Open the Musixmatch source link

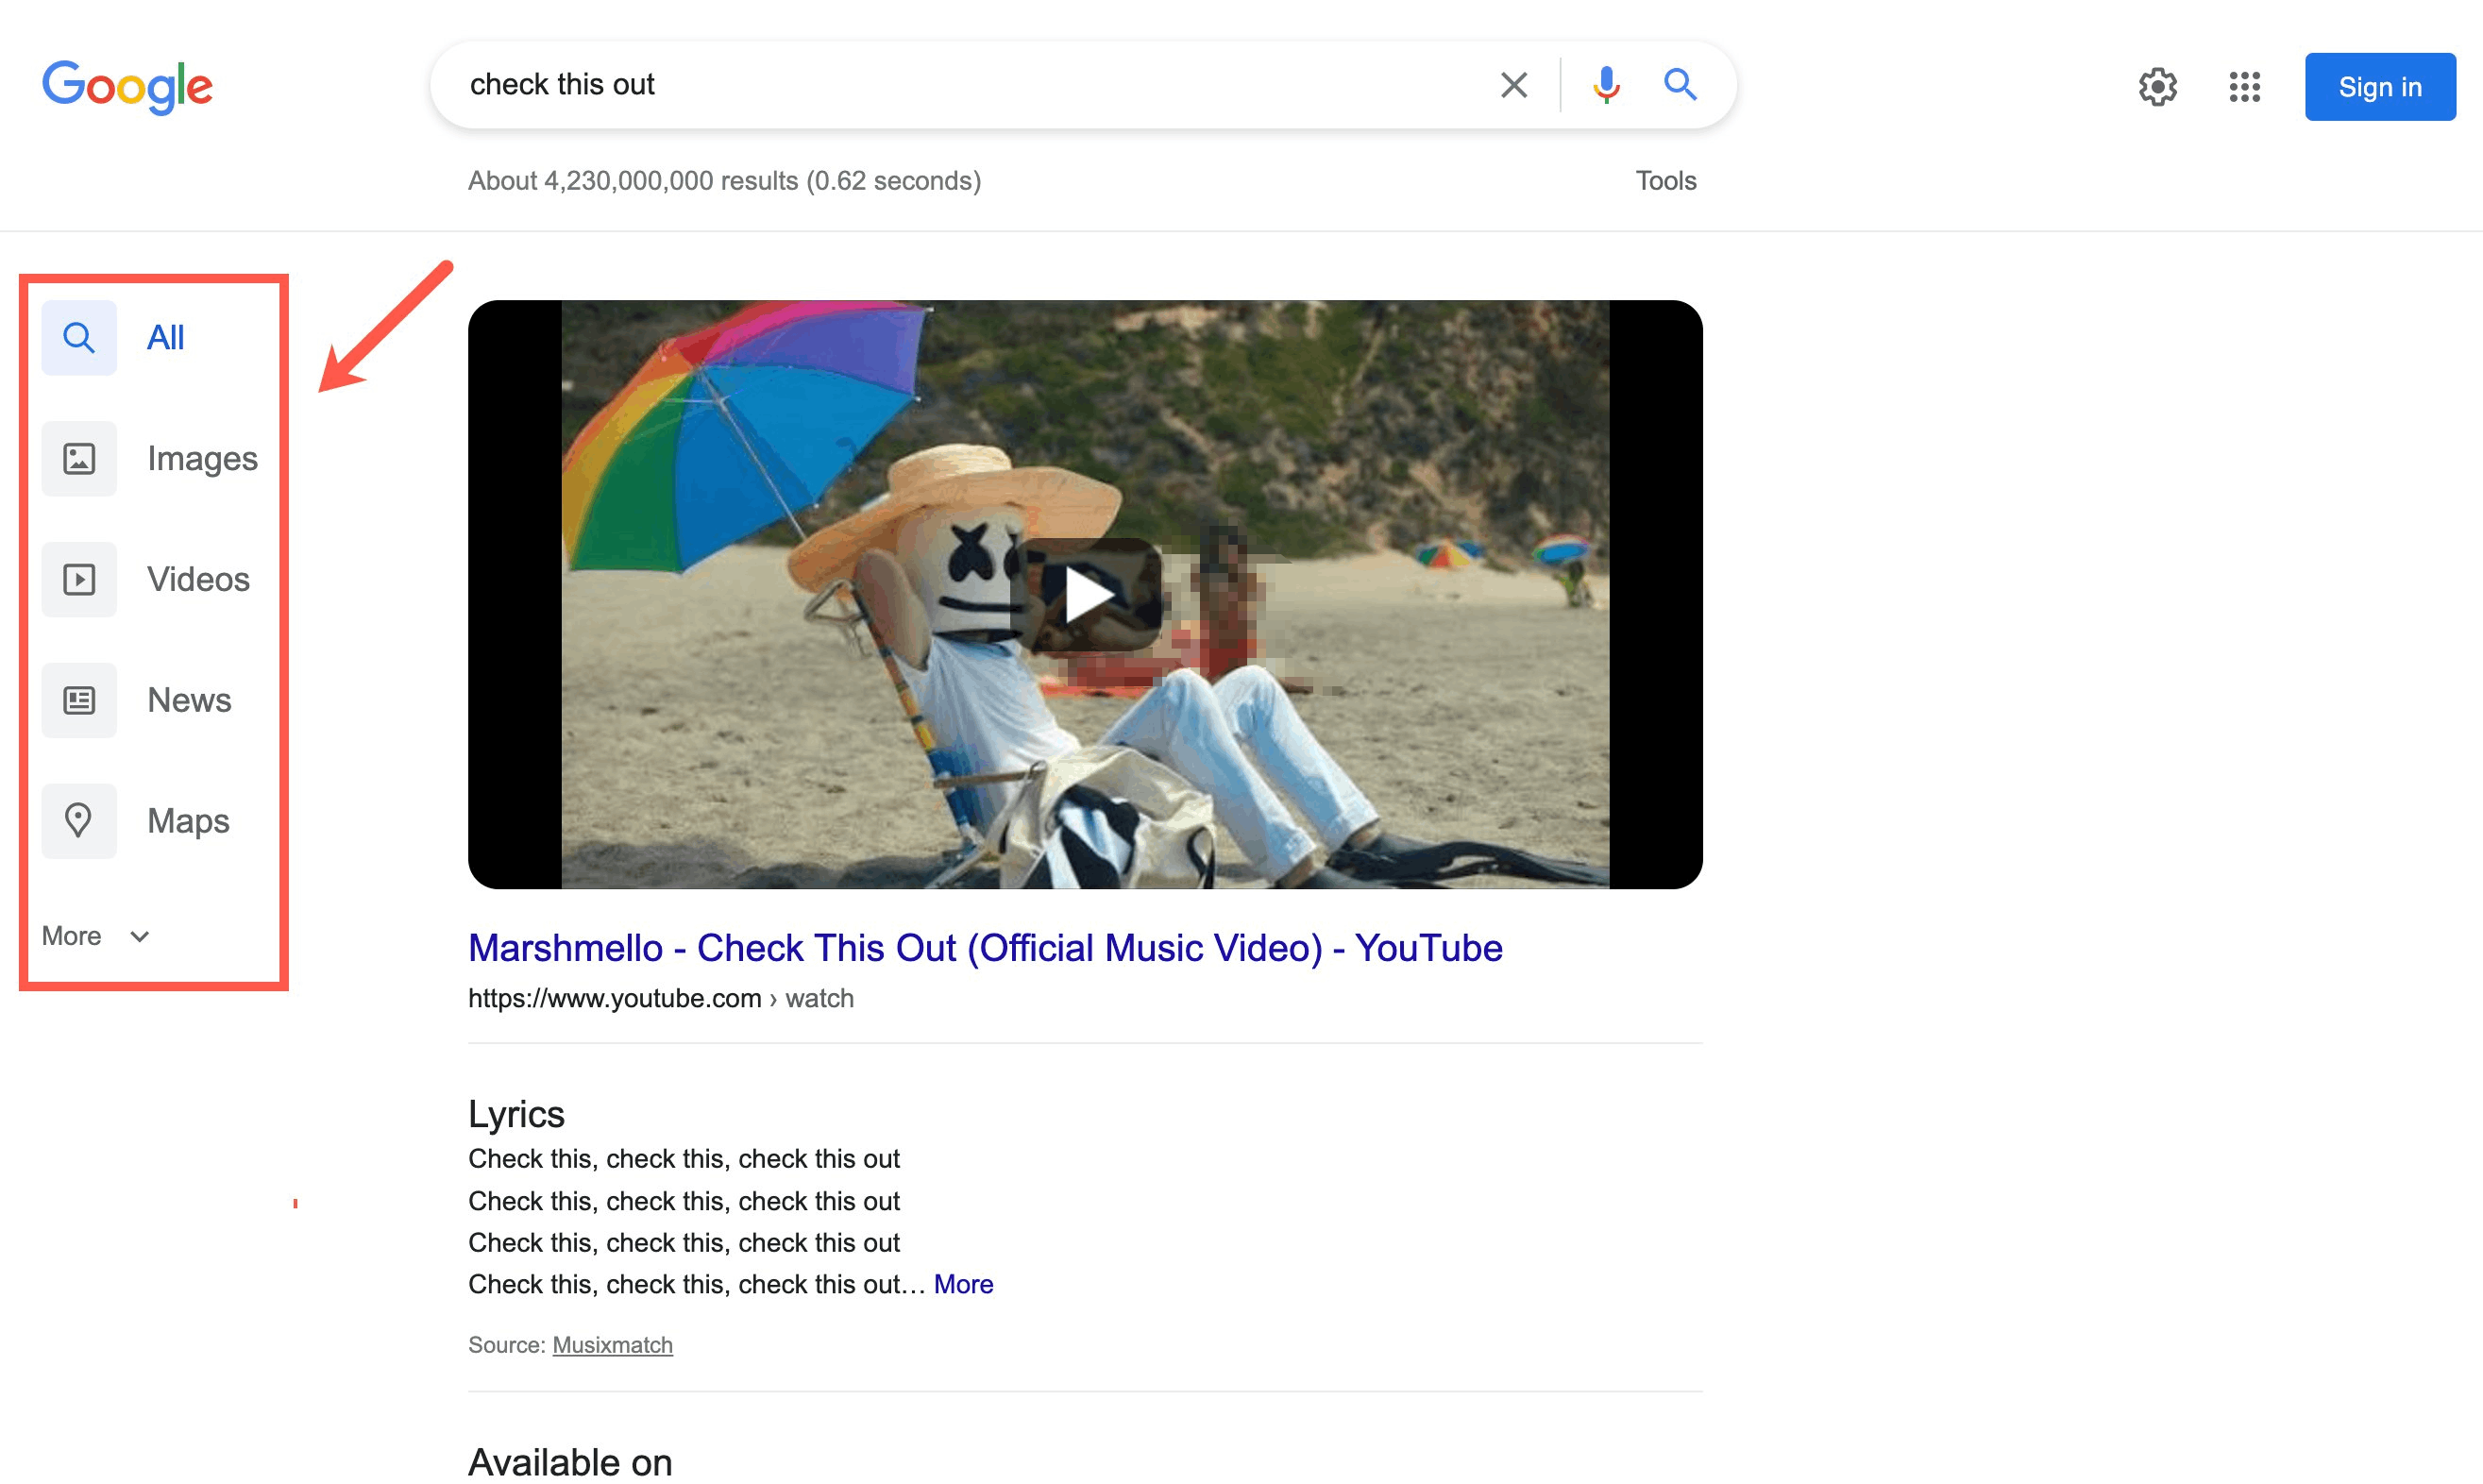[612, 1345]
